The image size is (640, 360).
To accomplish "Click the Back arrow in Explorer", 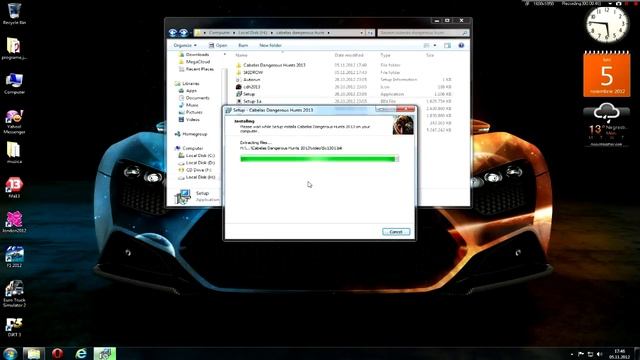I will (x=173, y=33).
